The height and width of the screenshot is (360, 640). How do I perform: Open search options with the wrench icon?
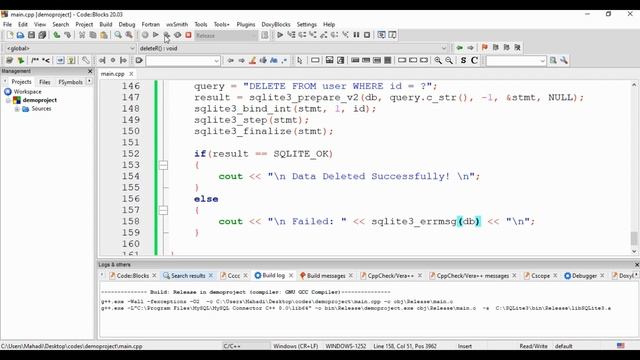(564, 60)
